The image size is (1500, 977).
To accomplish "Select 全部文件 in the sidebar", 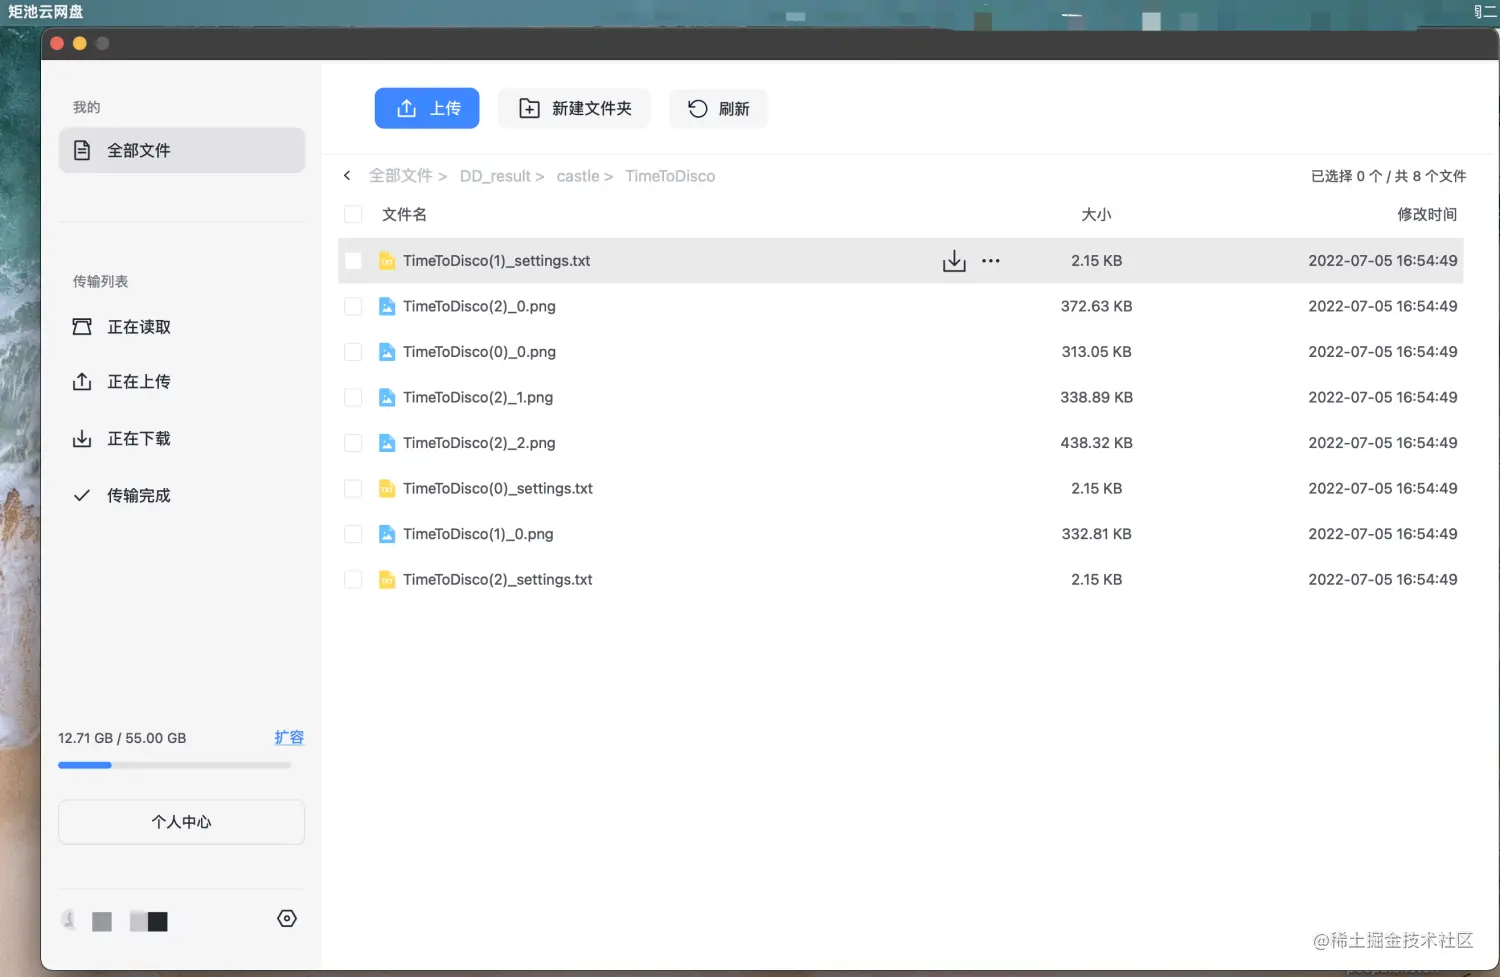I will [138, 150].
